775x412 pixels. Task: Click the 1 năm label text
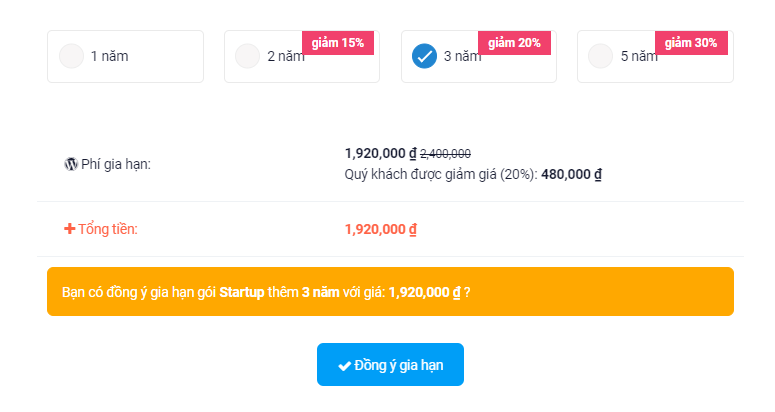click(x=110, y=56)
